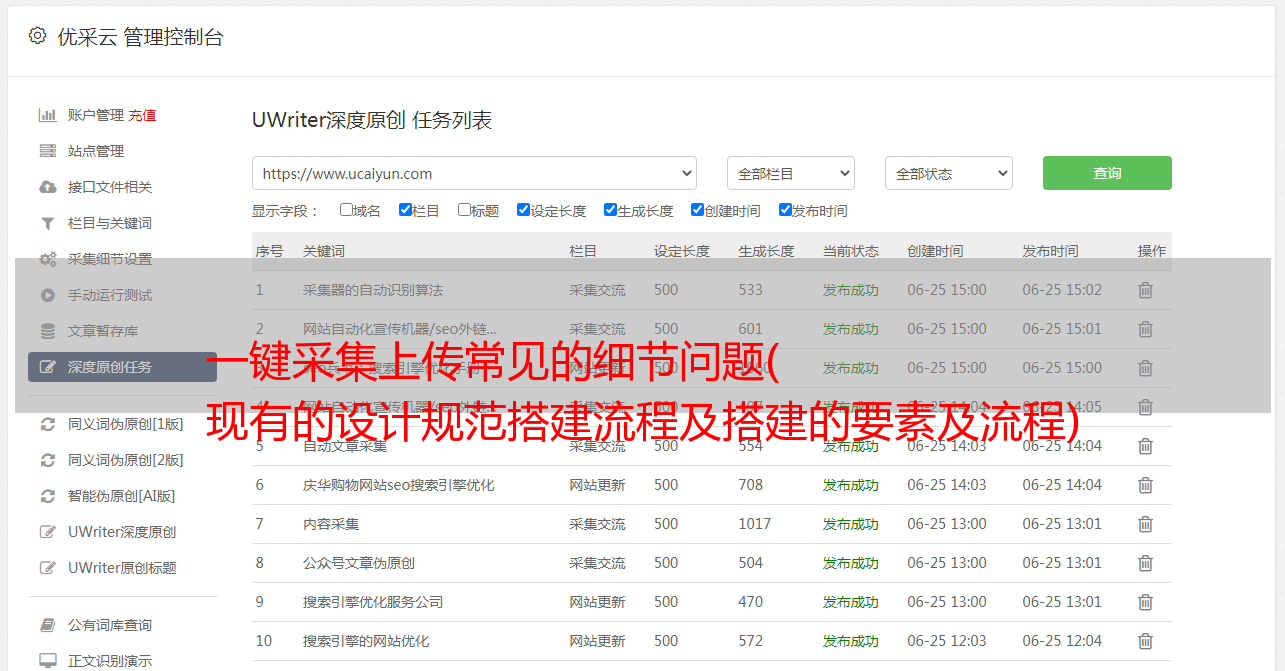Click the 1017 generated length value
This screenshot has height=671, width=1285.
(x=754, y=524)
